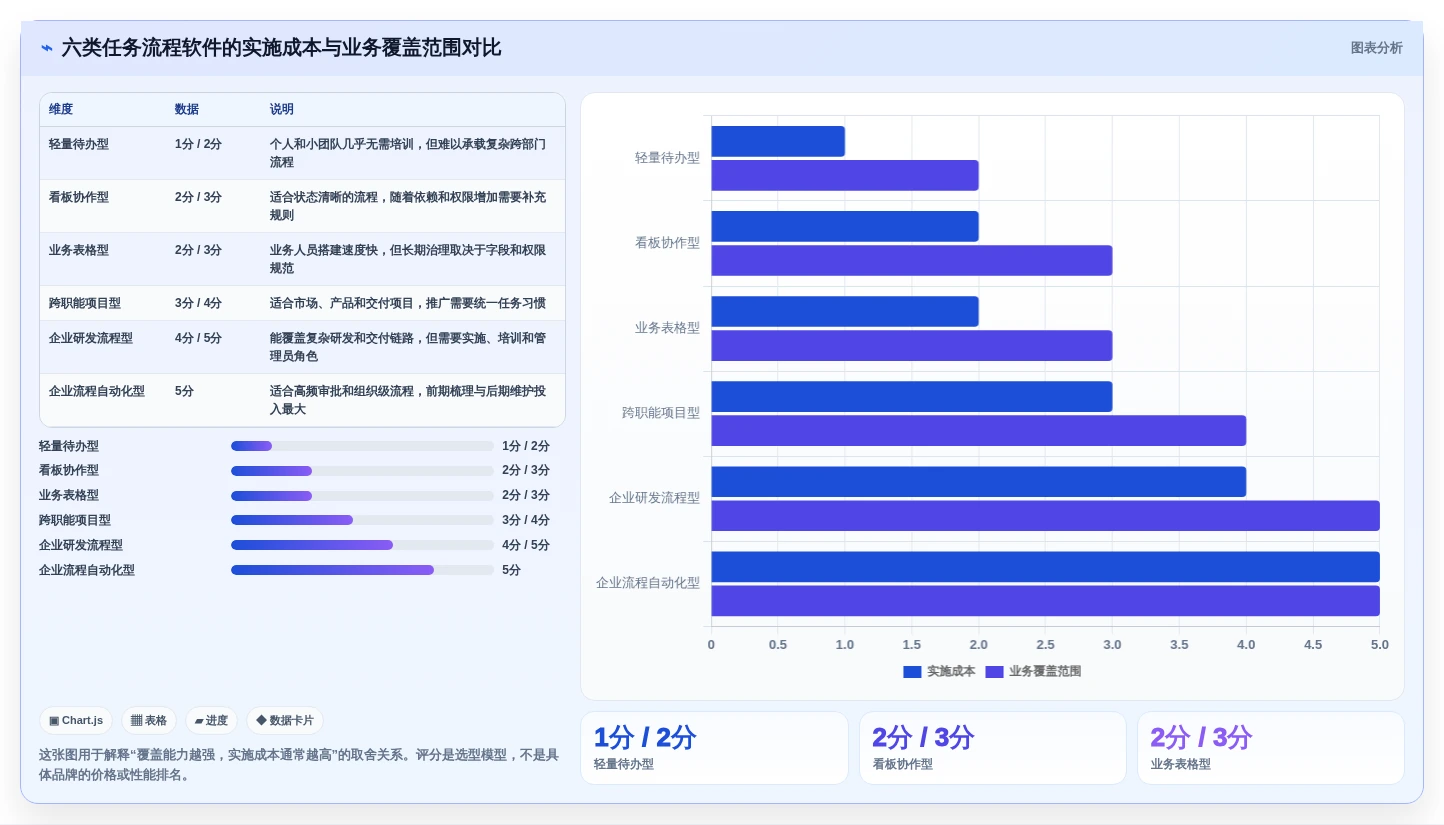
Task: Click the 进度 tag chip
Action: [x=211, y=720]
